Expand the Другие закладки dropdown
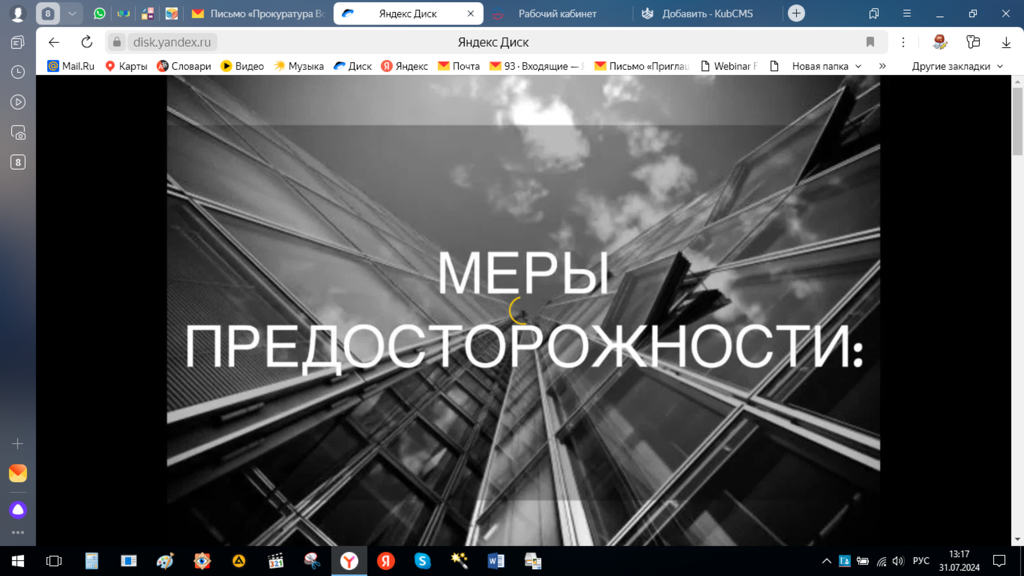 coord(956,66)
